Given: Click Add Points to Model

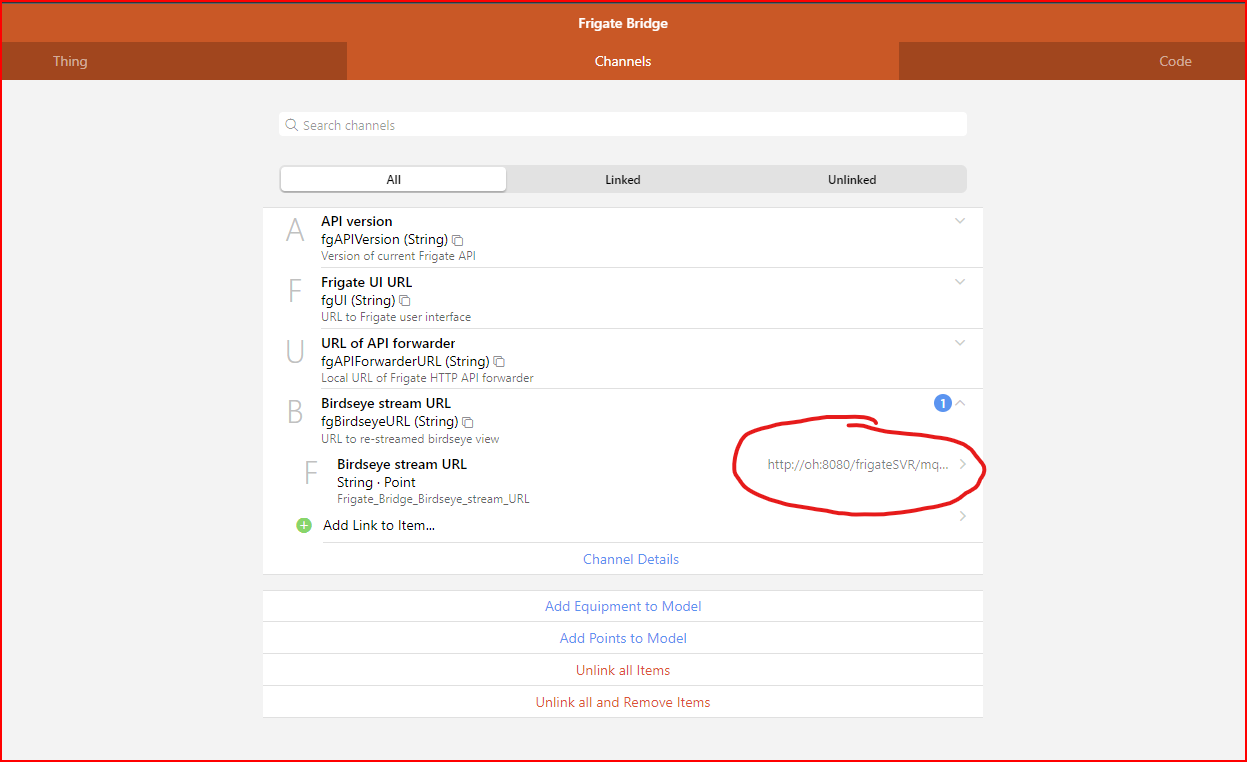Looking at the screenshot, I should pyautogui.click(x=623, y=638).
